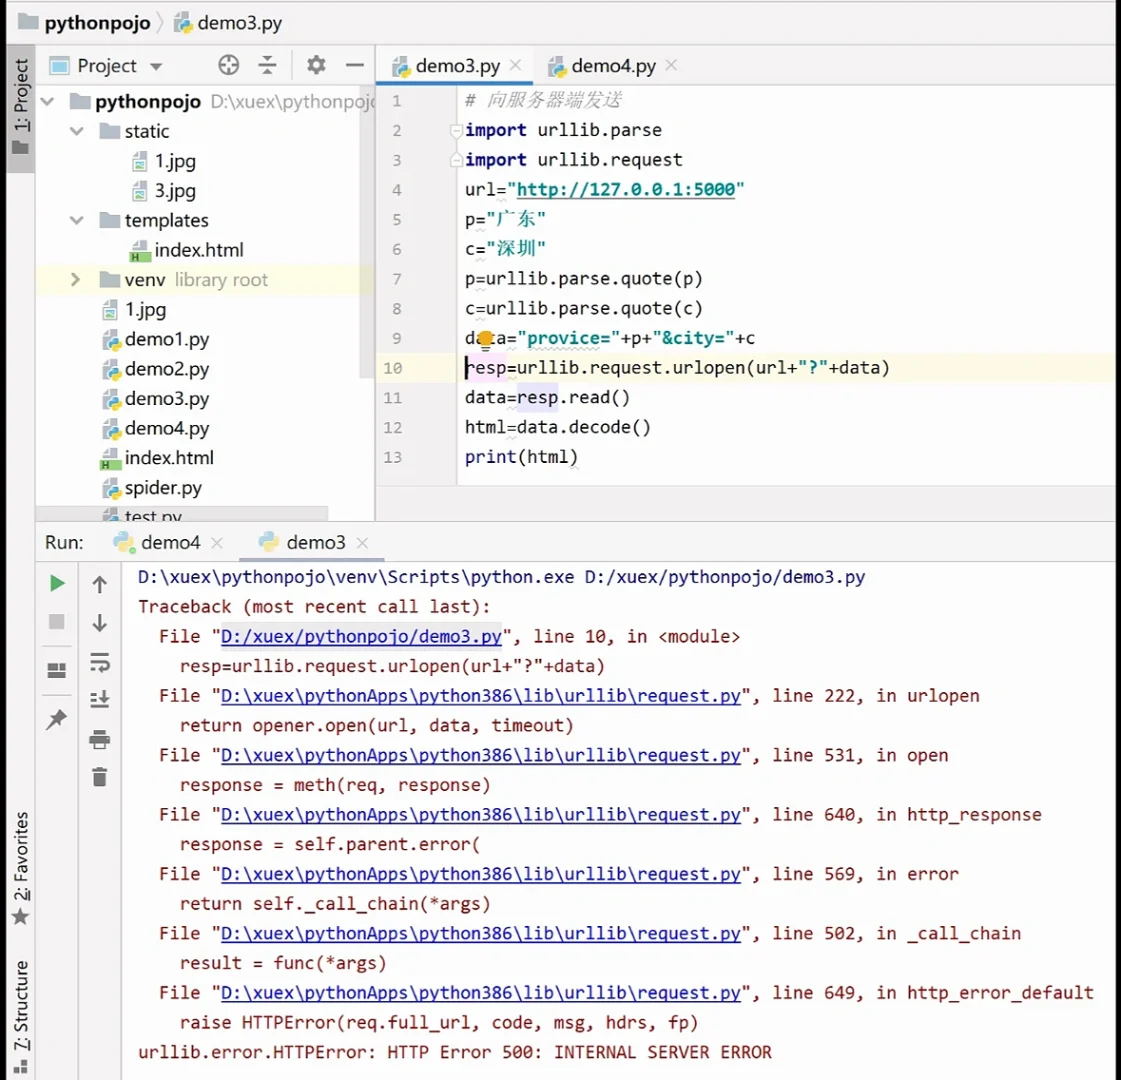The width and height of the screenshot is (1121, 1080).
Task: Open request.py link for line 649 http_error_default
Action: (480, 992)
